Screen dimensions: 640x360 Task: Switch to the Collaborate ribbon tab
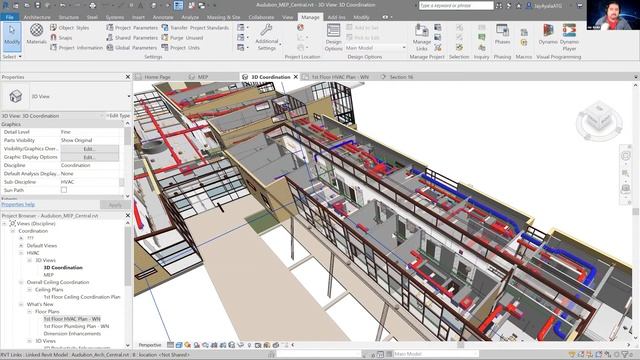pos(261,17)
